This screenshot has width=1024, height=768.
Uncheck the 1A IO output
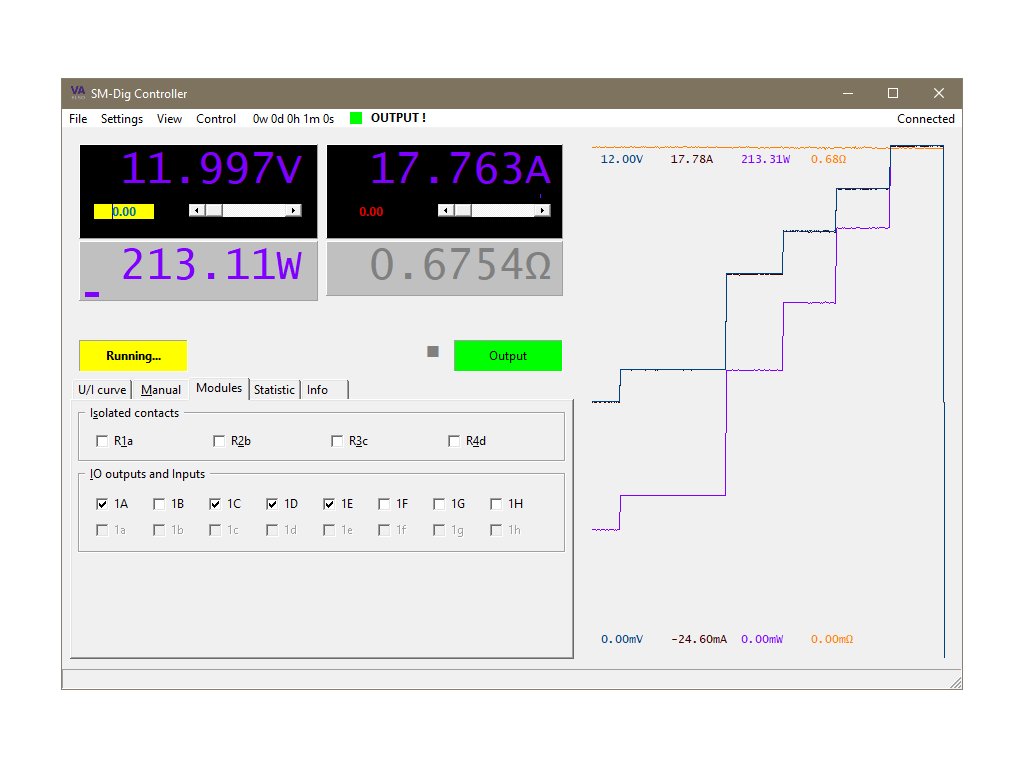pos(102,504)
